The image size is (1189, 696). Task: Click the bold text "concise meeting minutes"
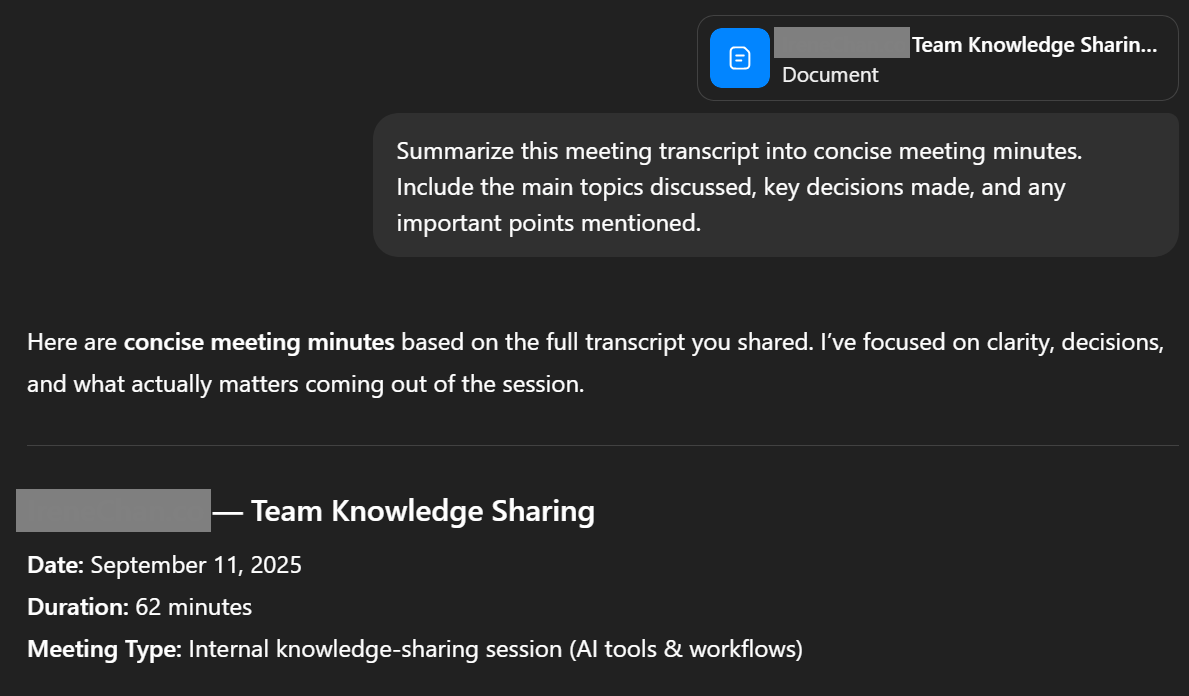[x=257, y=341]
